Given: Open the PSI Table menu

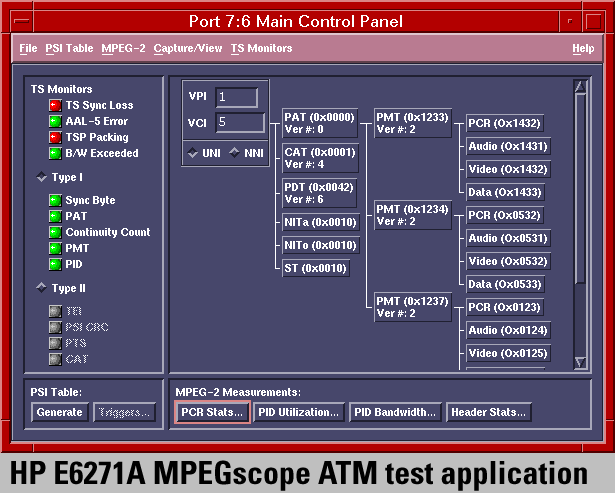Looking at the screenshot, I should click(x=69, y=48).
